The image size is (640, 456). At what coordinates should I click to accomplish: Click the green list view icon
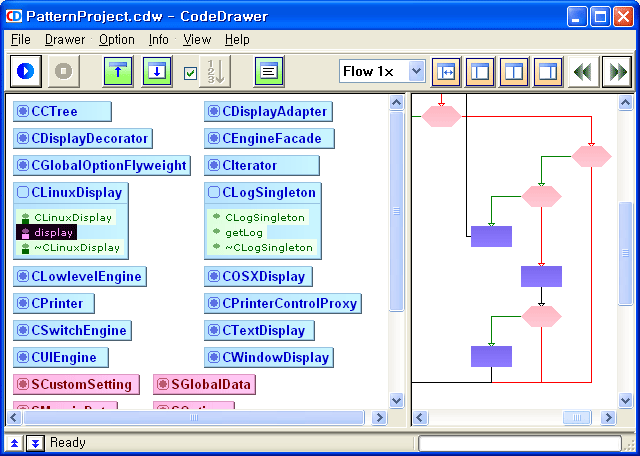(x=268, y=71)
